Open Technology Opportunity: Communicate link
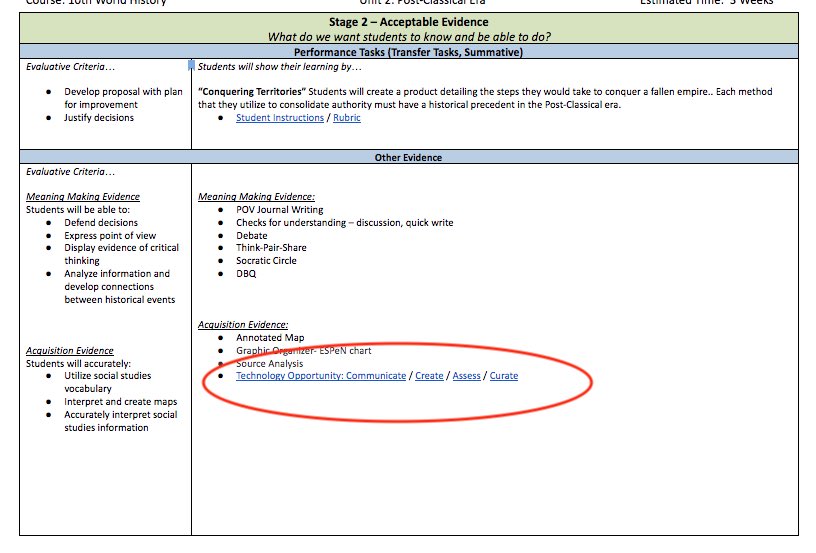816x553 pixels. click(x=321, y=376)
